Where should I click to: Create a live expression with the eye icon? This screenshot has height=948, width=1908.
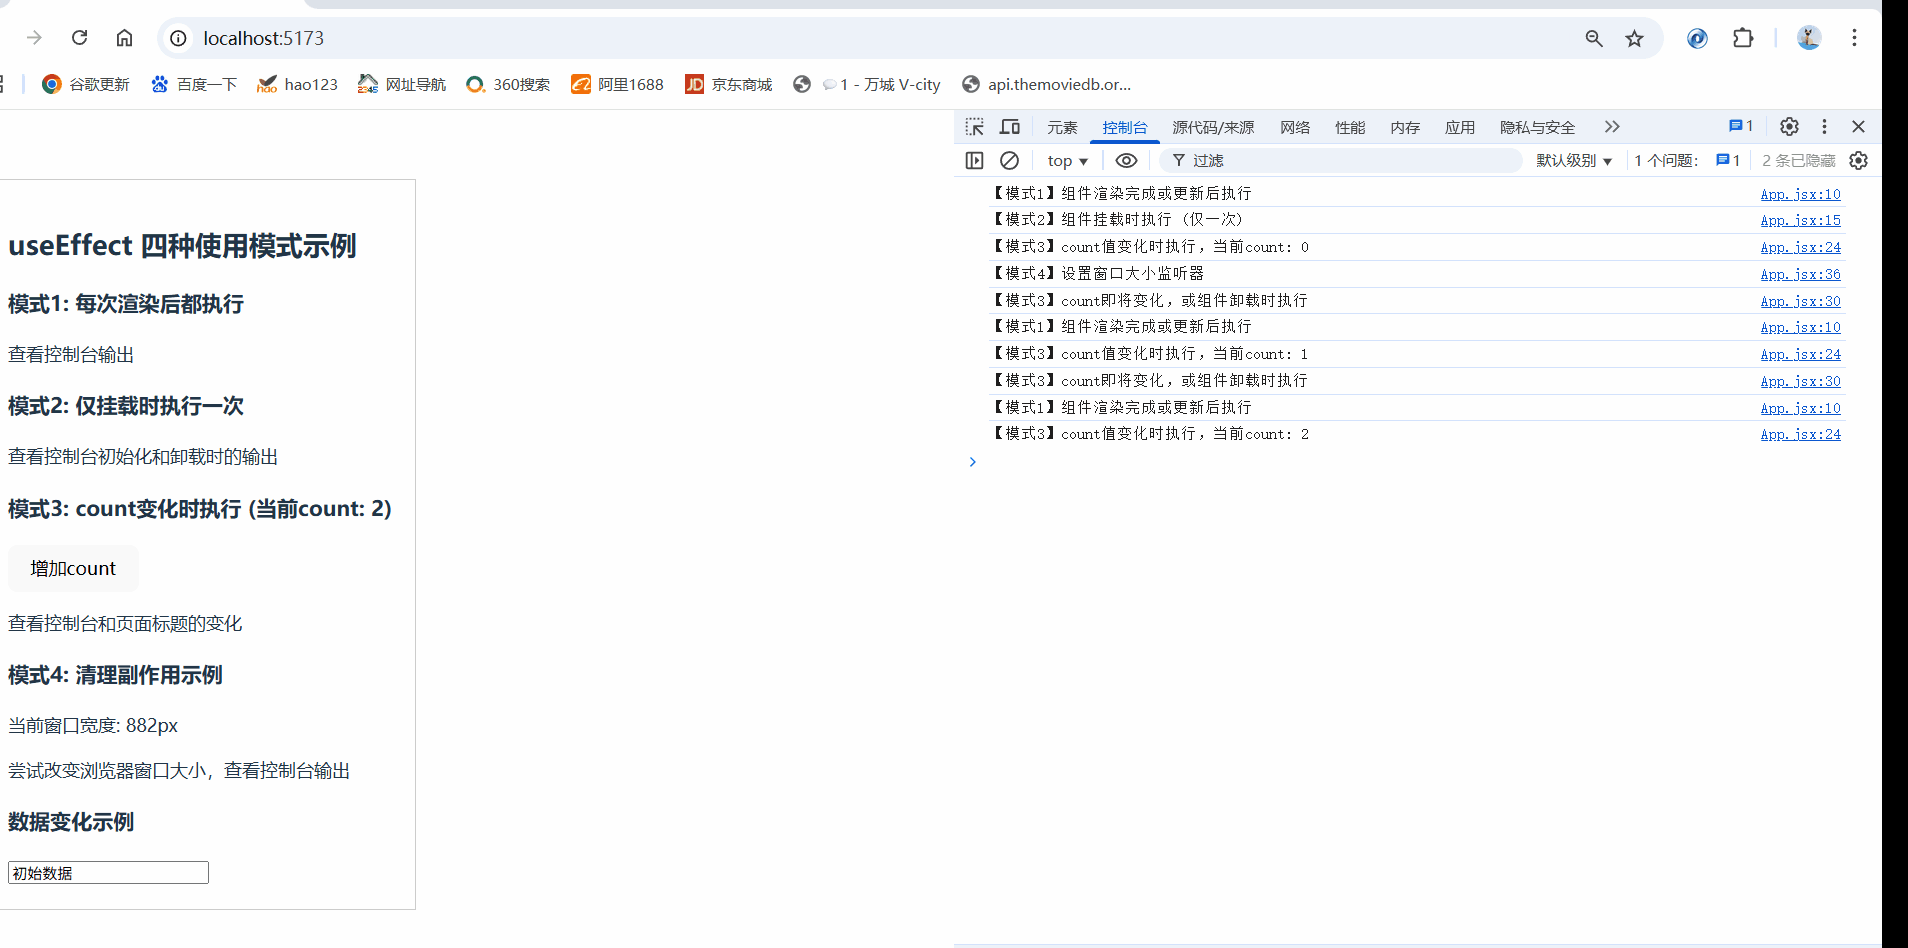(1126, 160)
